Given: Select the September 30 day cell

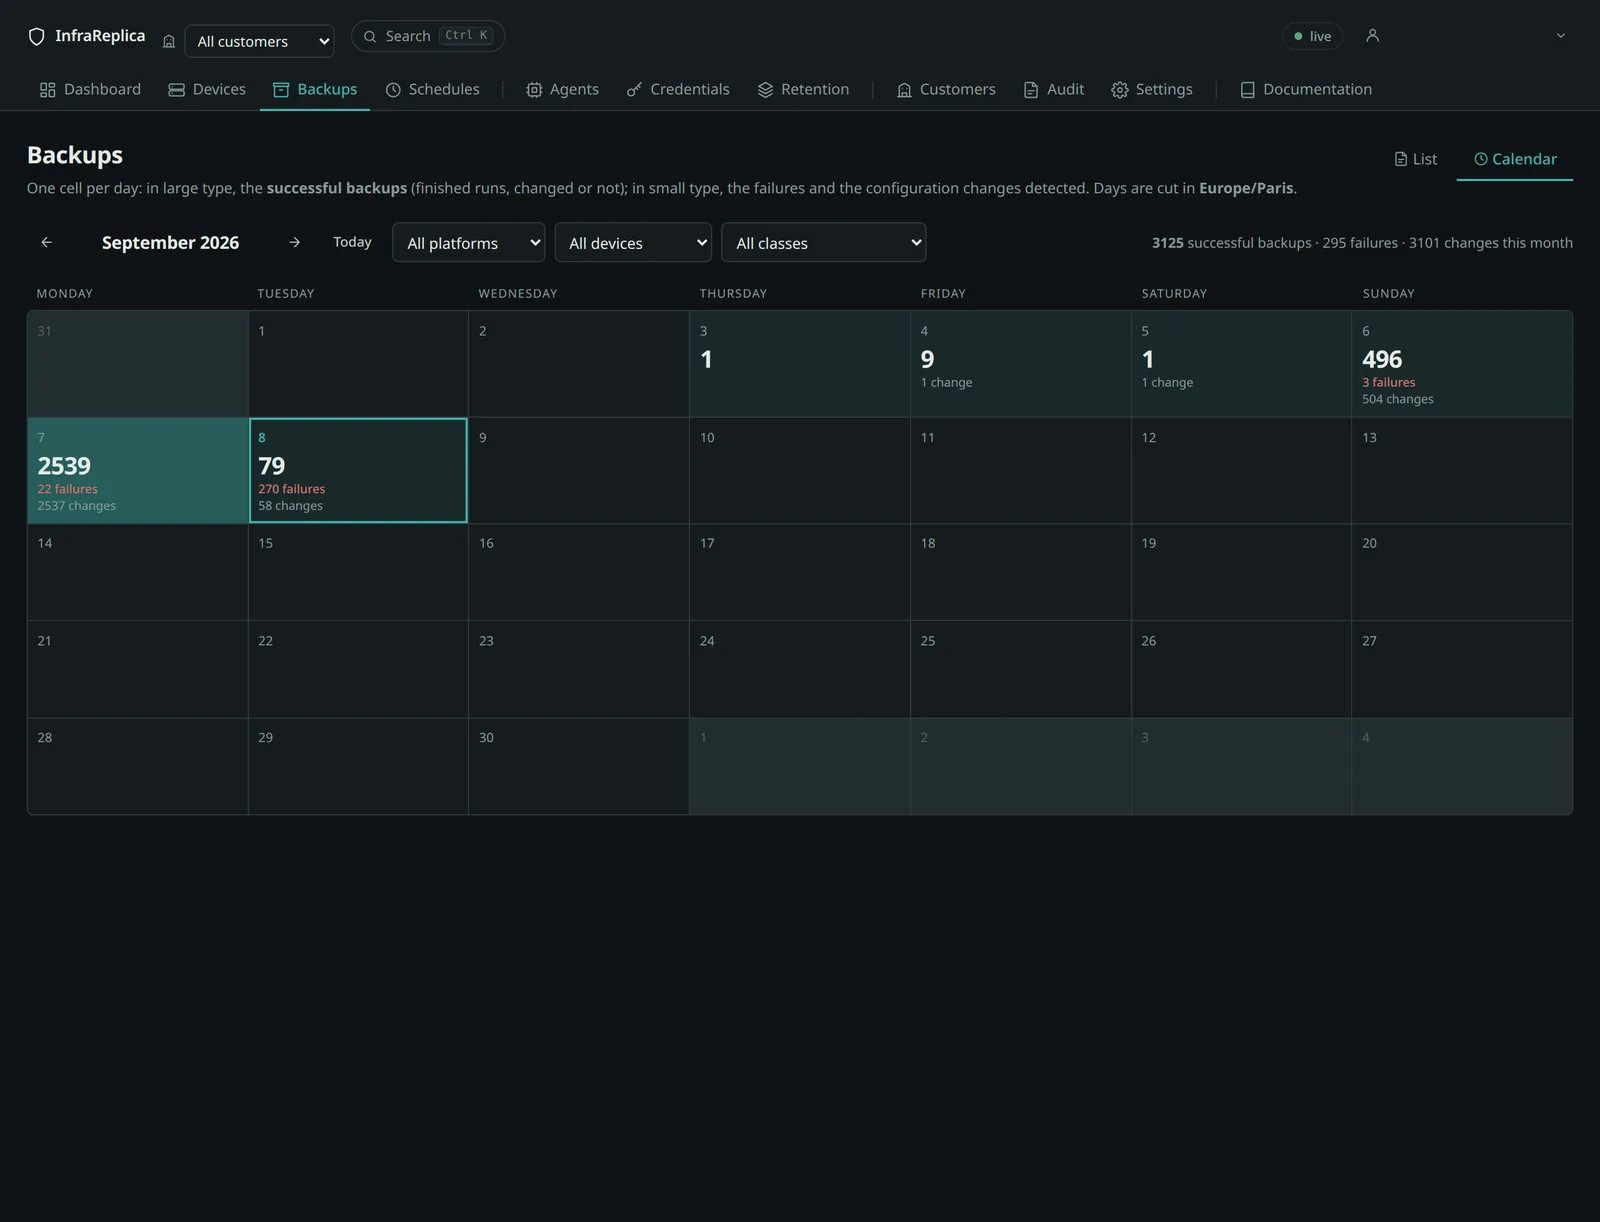Looking at the screenshot, I should point(578,766).
